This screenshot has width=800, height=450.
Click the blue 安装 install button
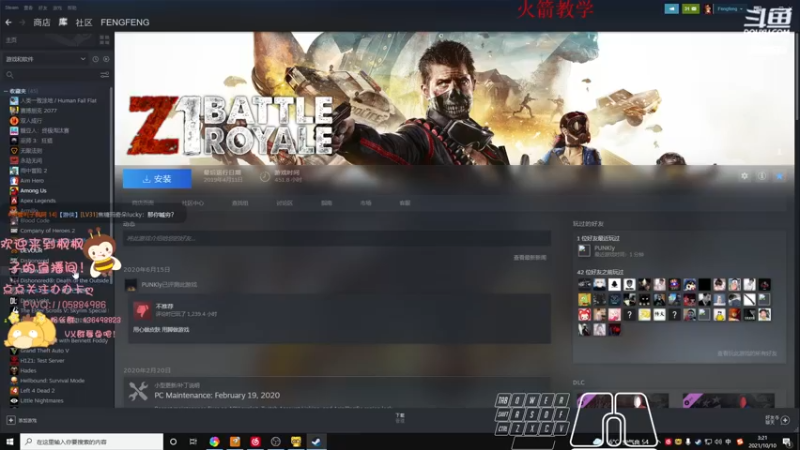(x=157, y=179)
